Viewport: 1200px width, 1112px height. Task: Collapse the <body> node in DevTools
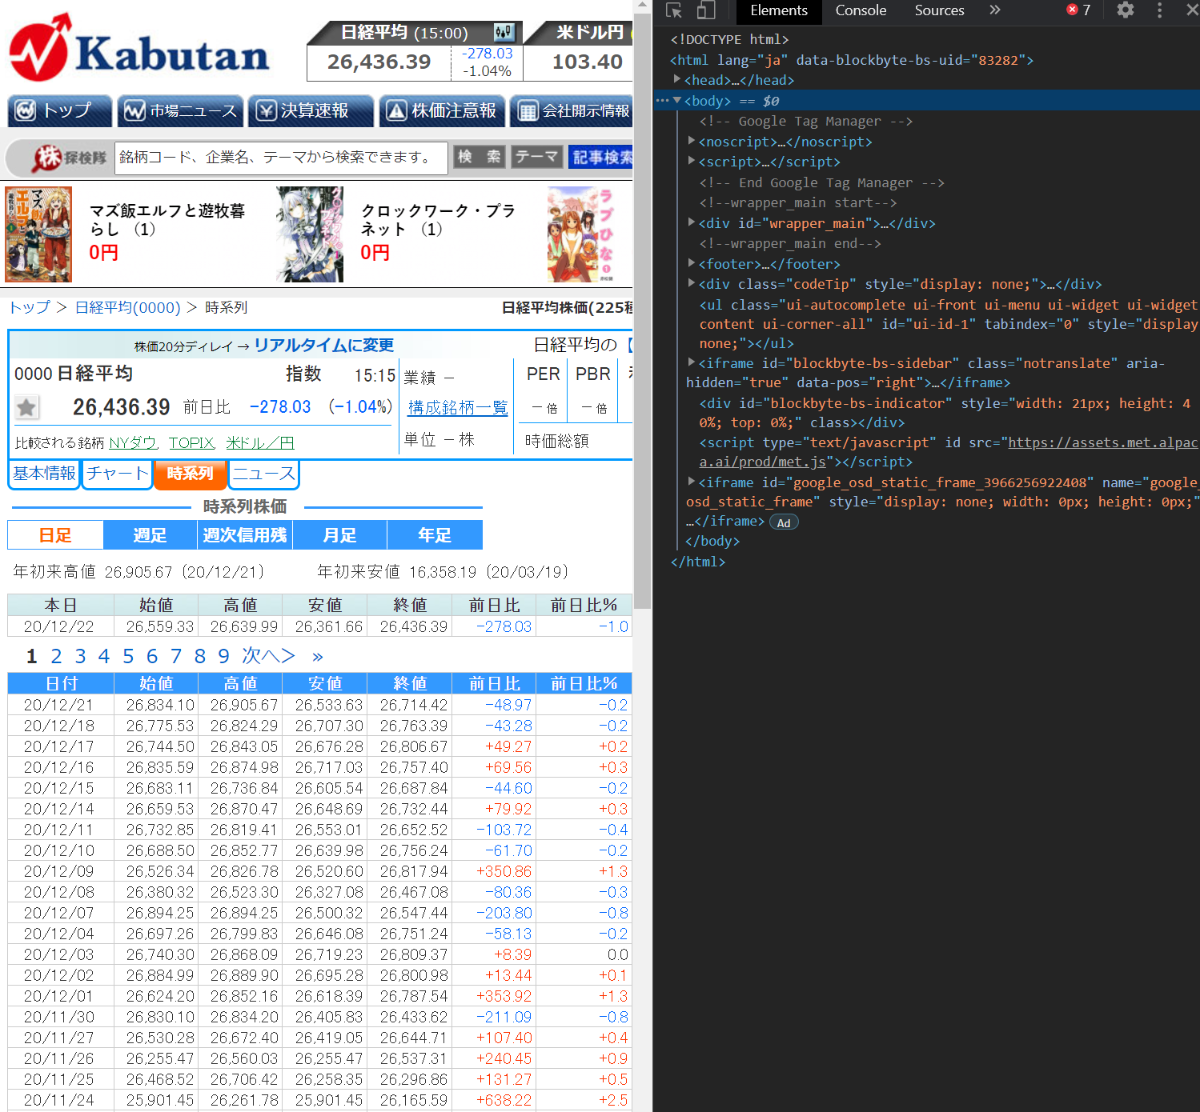coord(677,100)
